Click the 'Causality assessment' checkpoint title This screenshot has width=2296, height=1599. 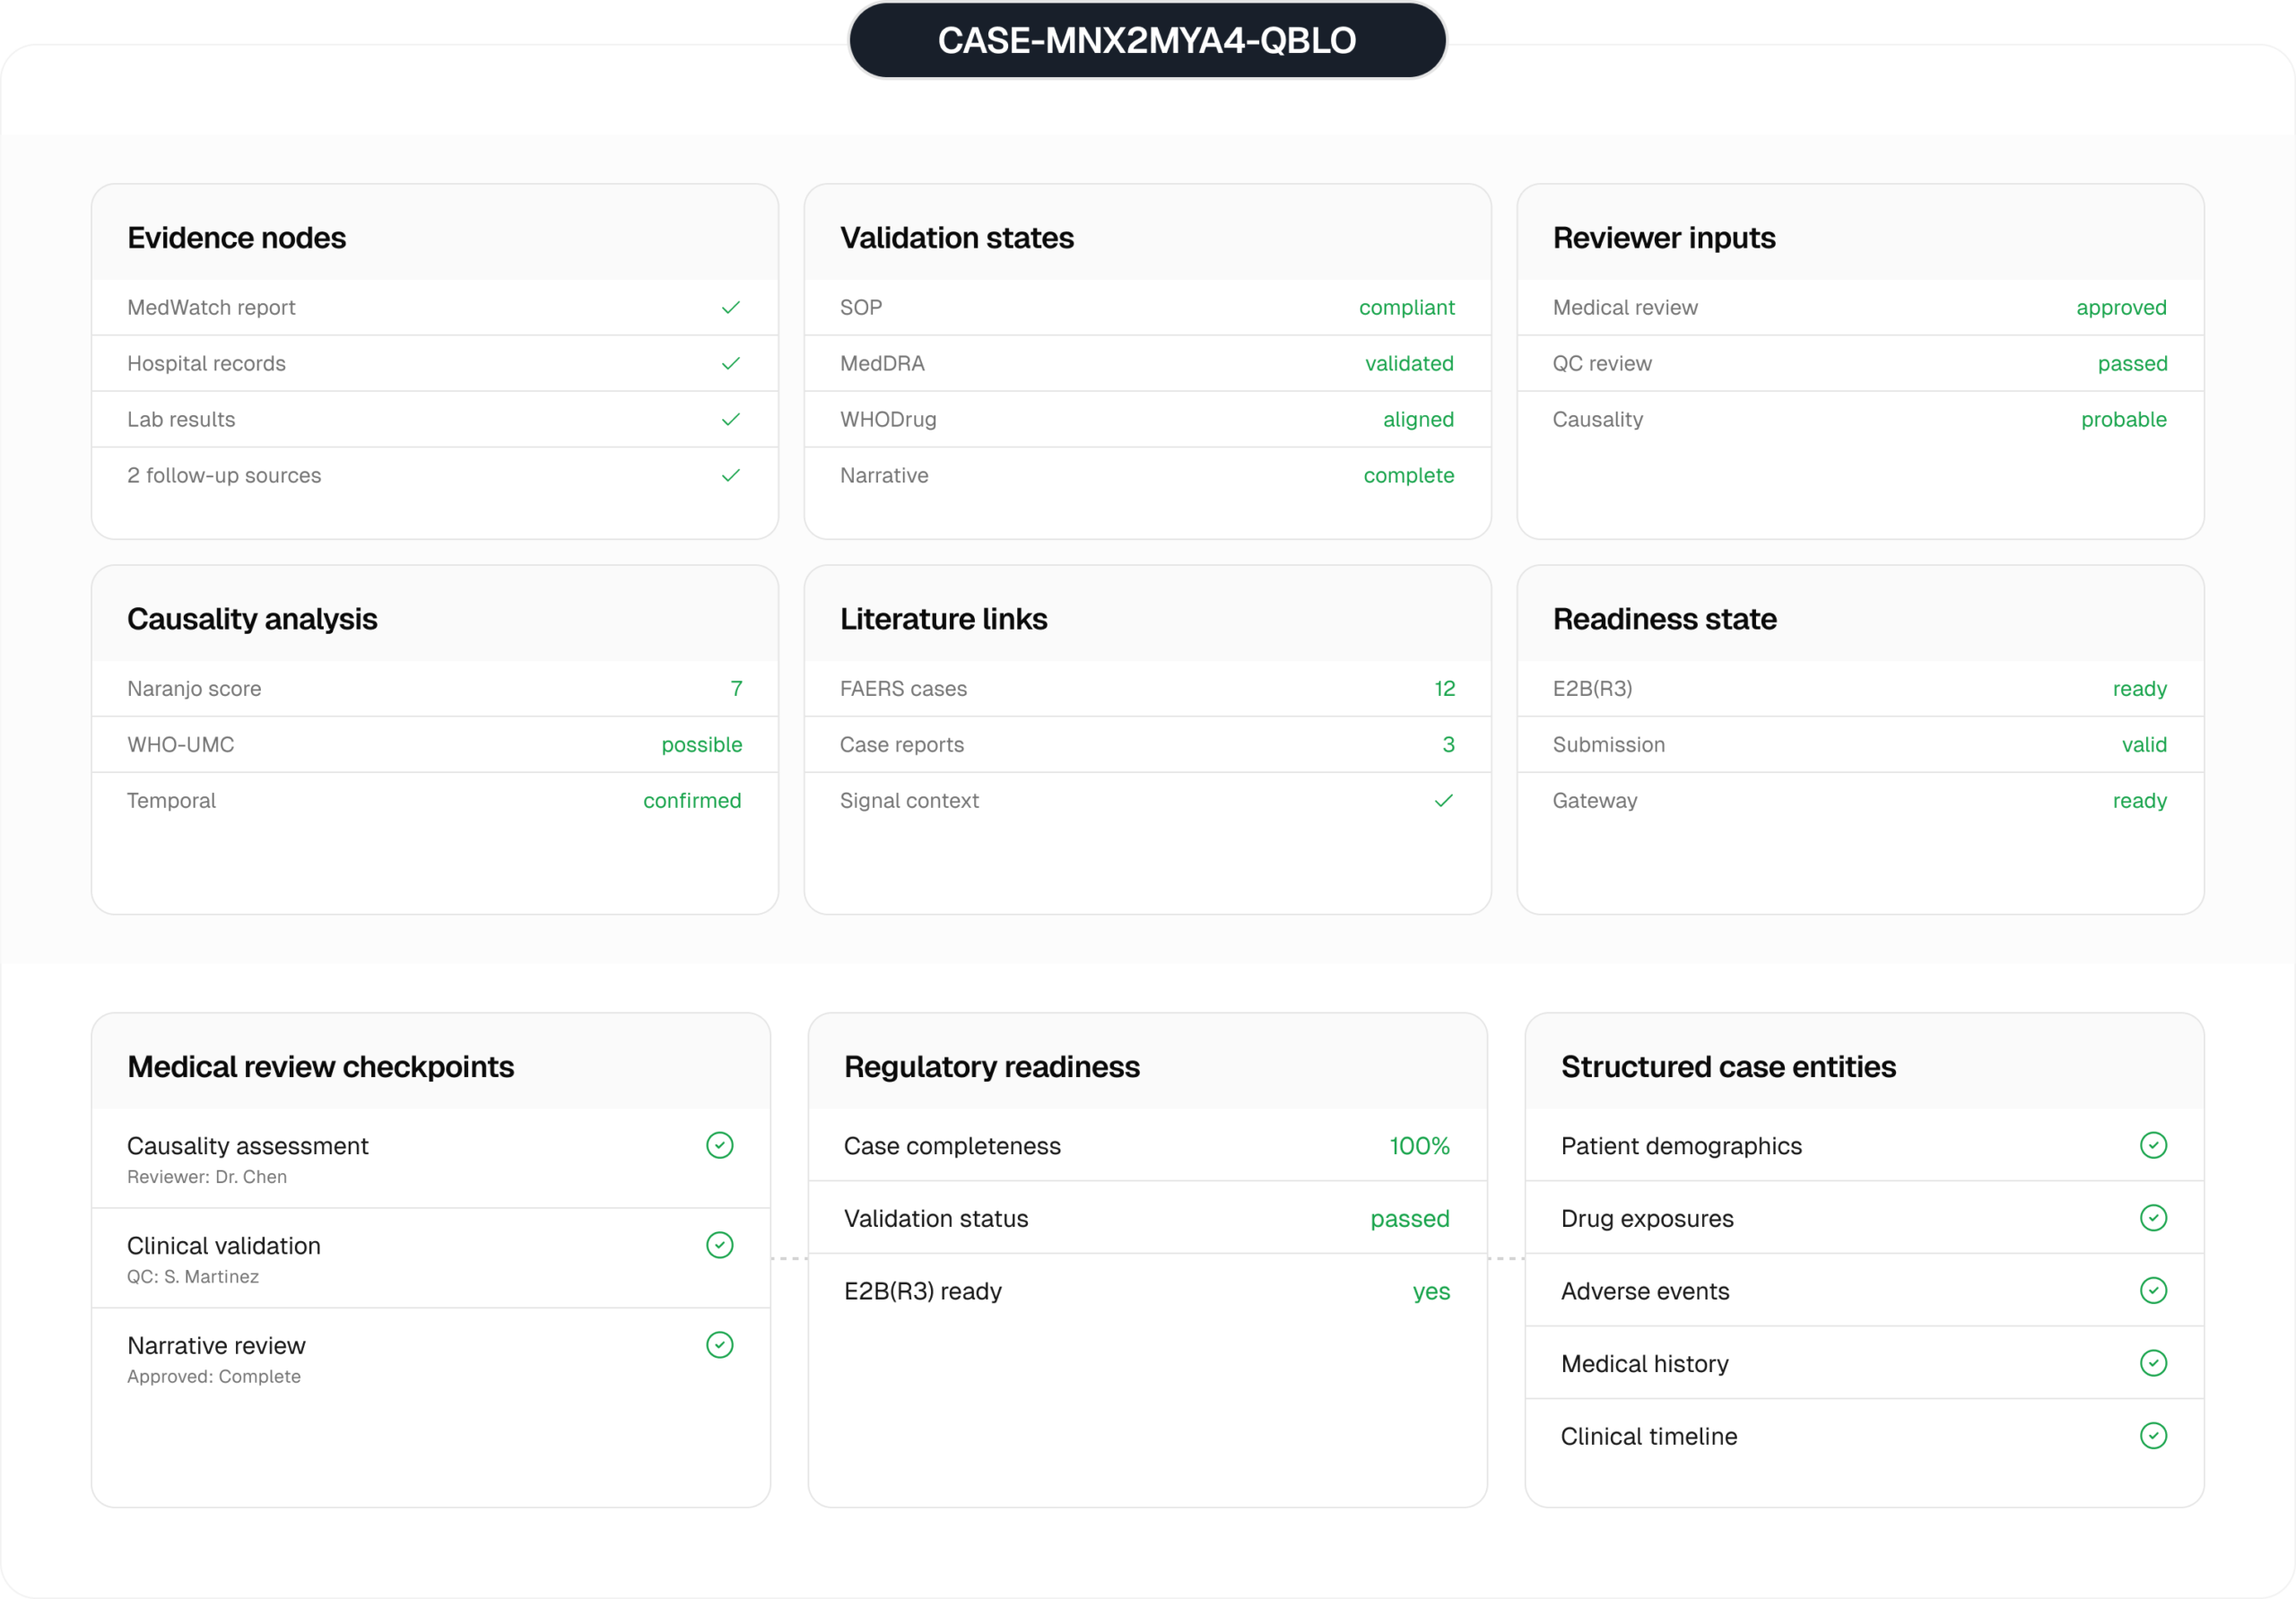pyautogui.click(x=248, y=1146)
